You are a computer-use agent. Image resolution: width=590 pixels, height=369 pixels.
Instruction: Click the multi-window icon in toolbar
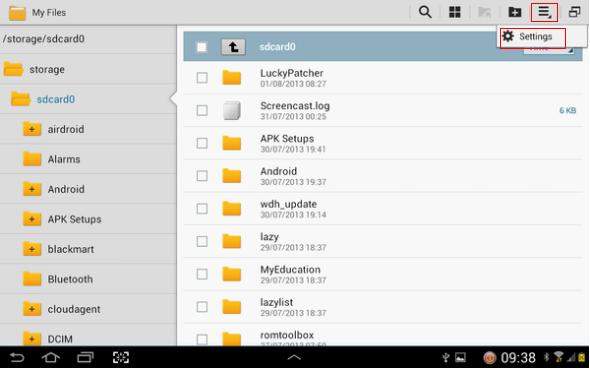[x=574, y=12]
